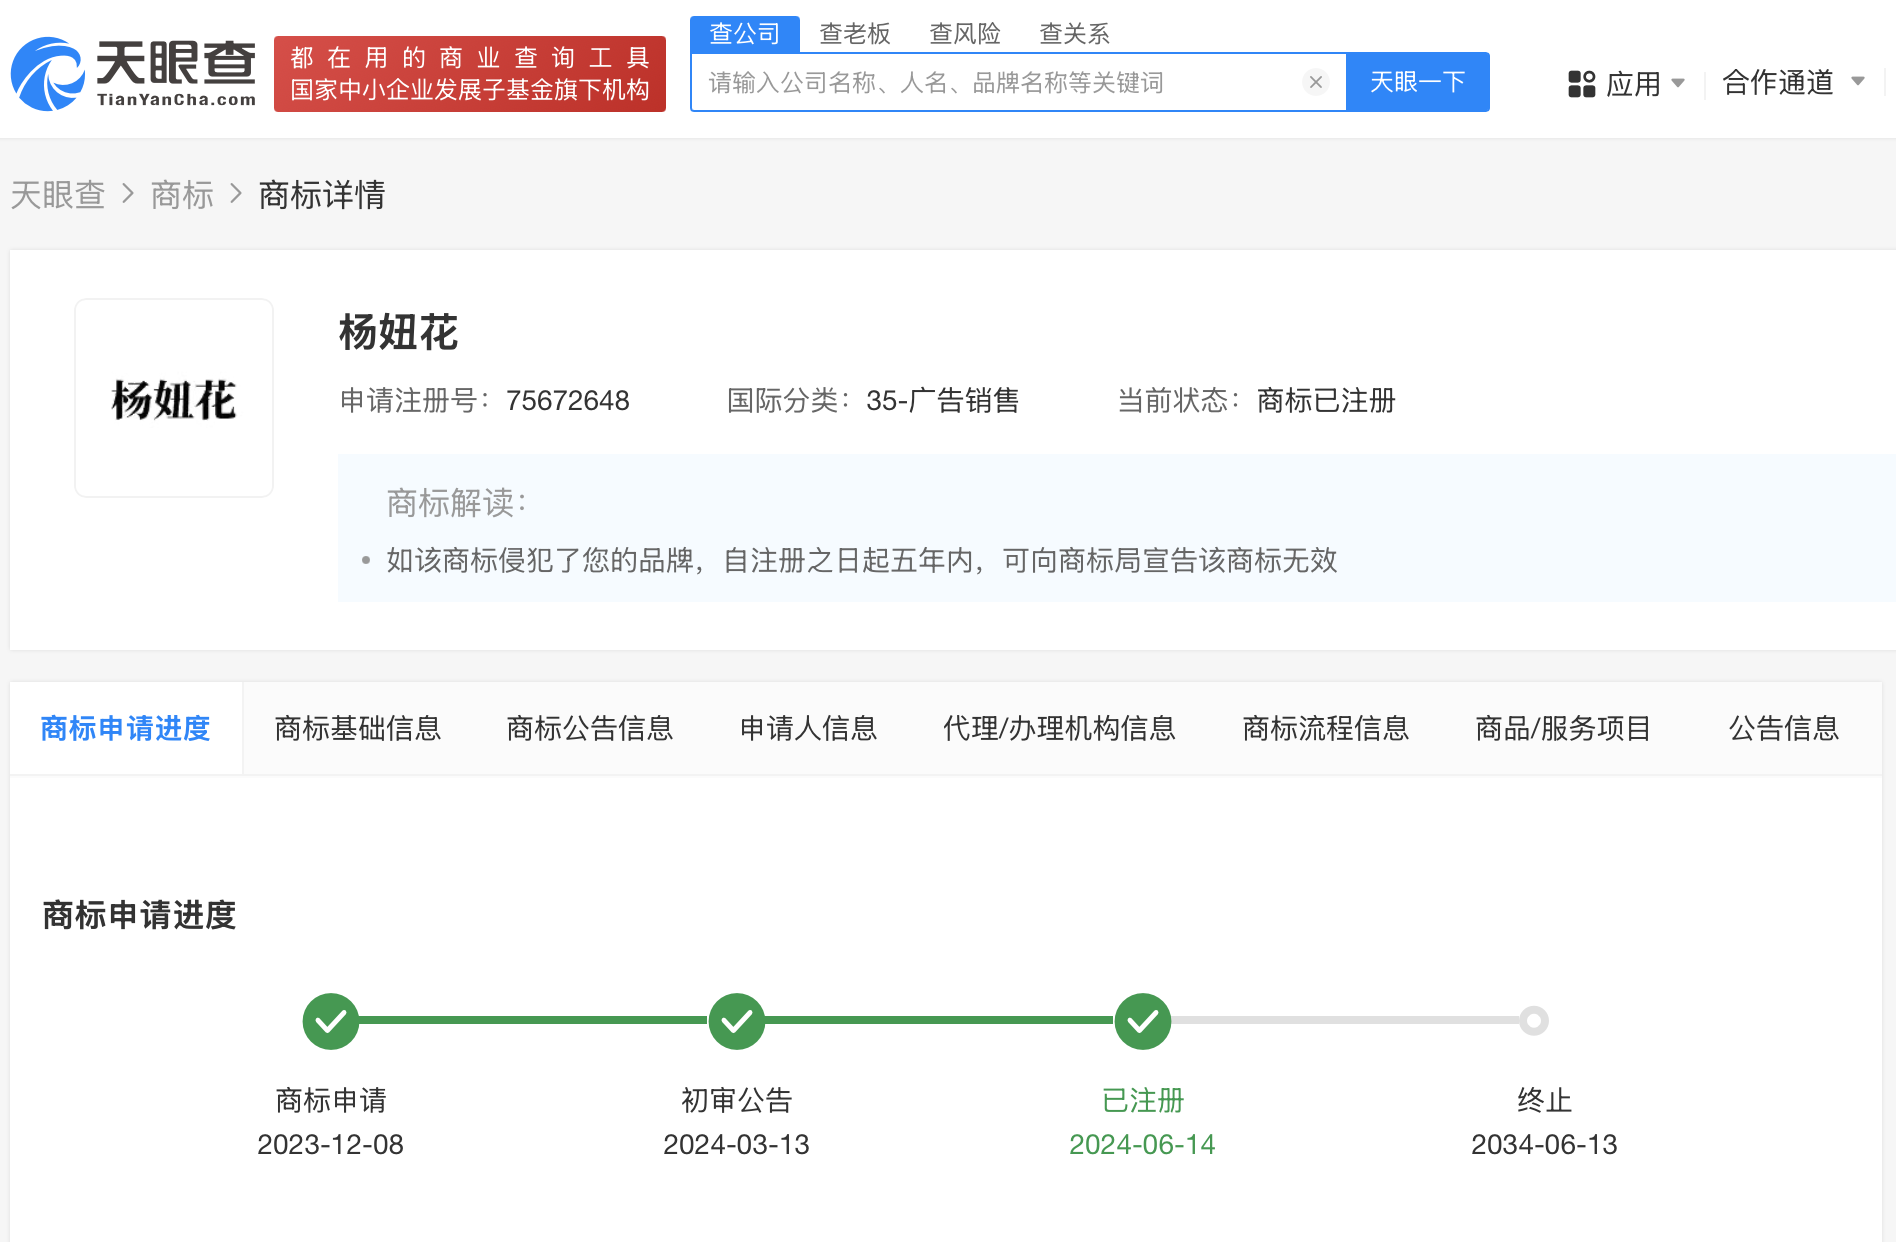Switch to the 申请人信息 tab

click(808, 729)
